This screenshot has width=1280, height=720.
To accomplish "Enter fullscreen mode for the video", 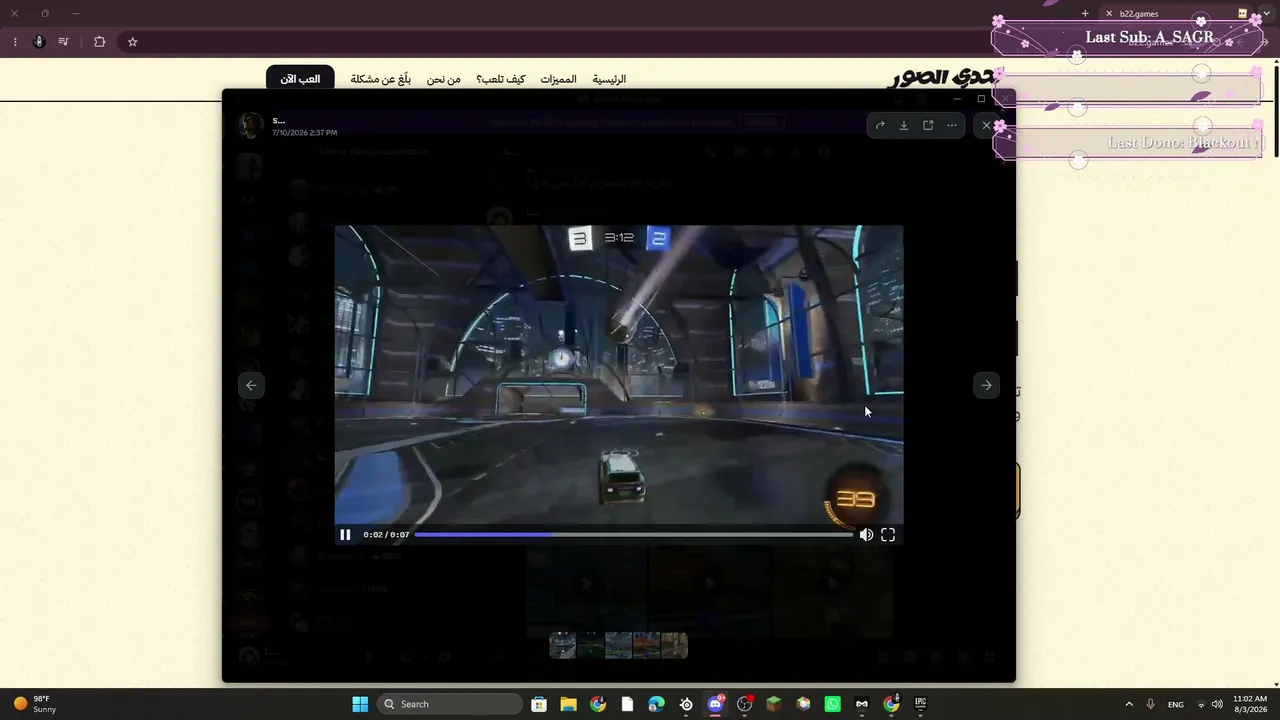I will (888, 535).
